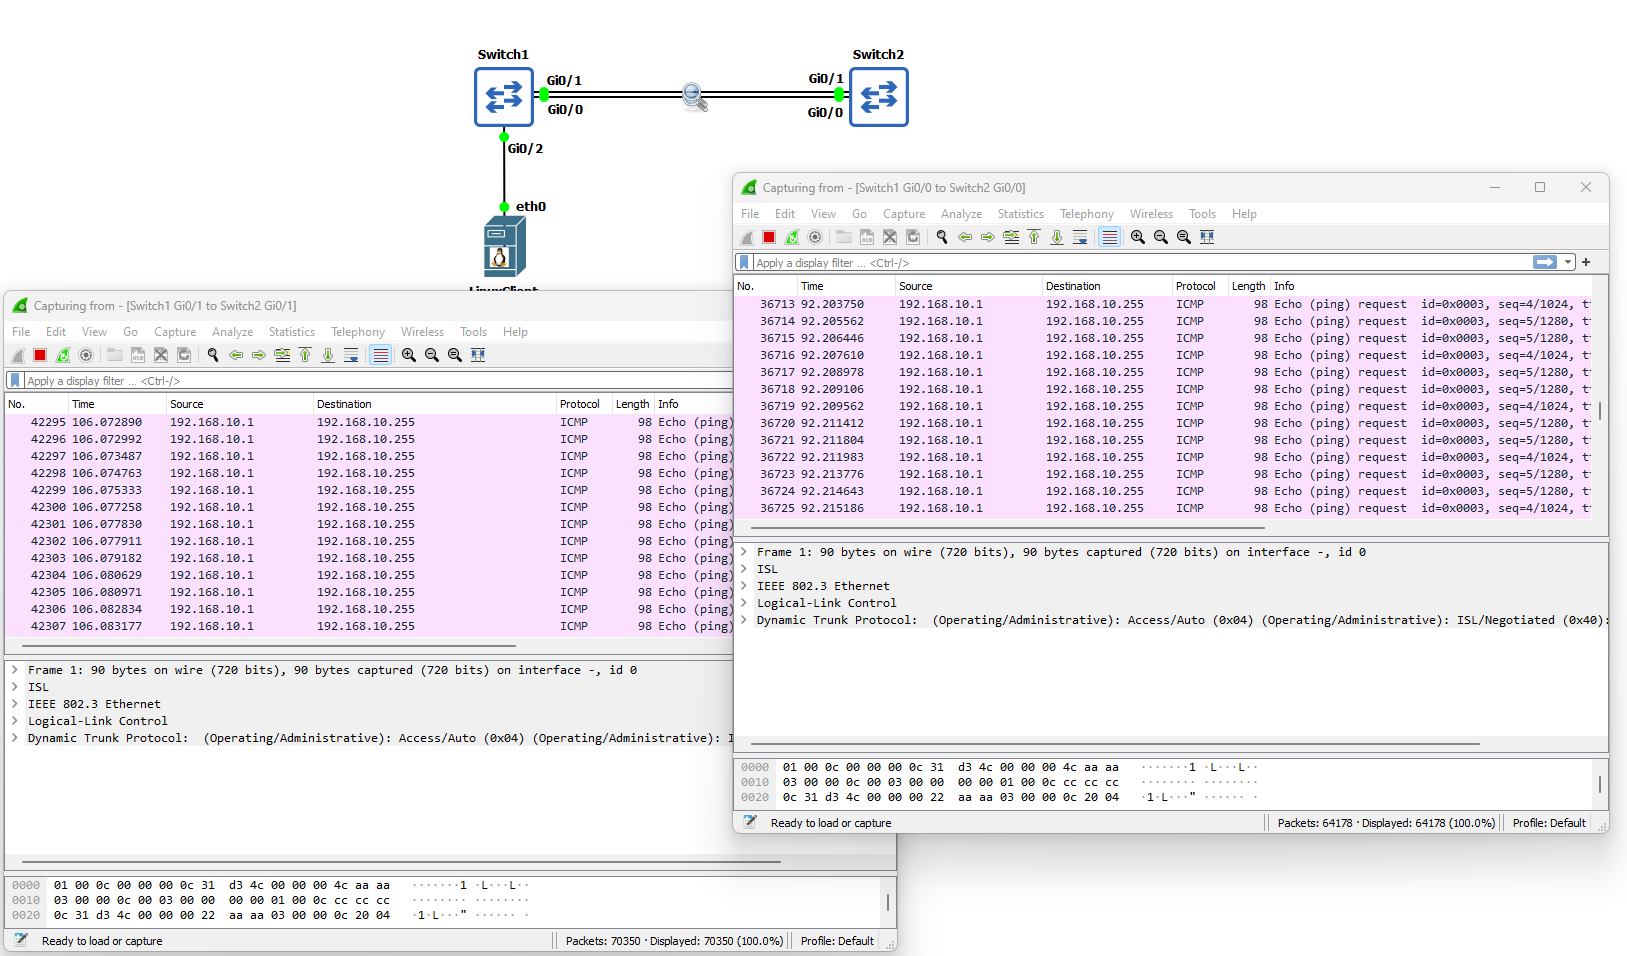Viewport: 1627px width, 956px height.
Task: Go to first packet in Gi0/0 window
Action: 1034,237
